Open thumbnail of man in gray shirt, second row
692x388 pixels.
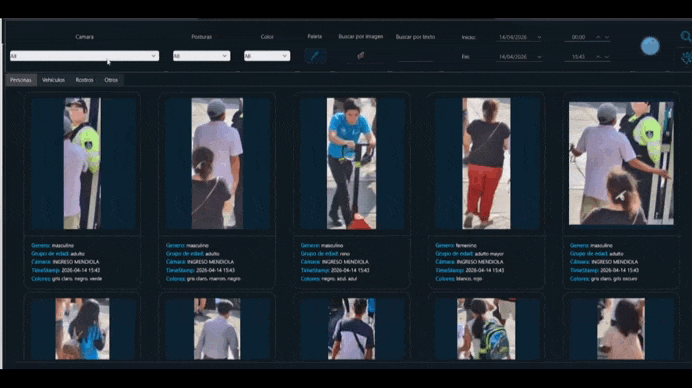[x=217, y=329]
